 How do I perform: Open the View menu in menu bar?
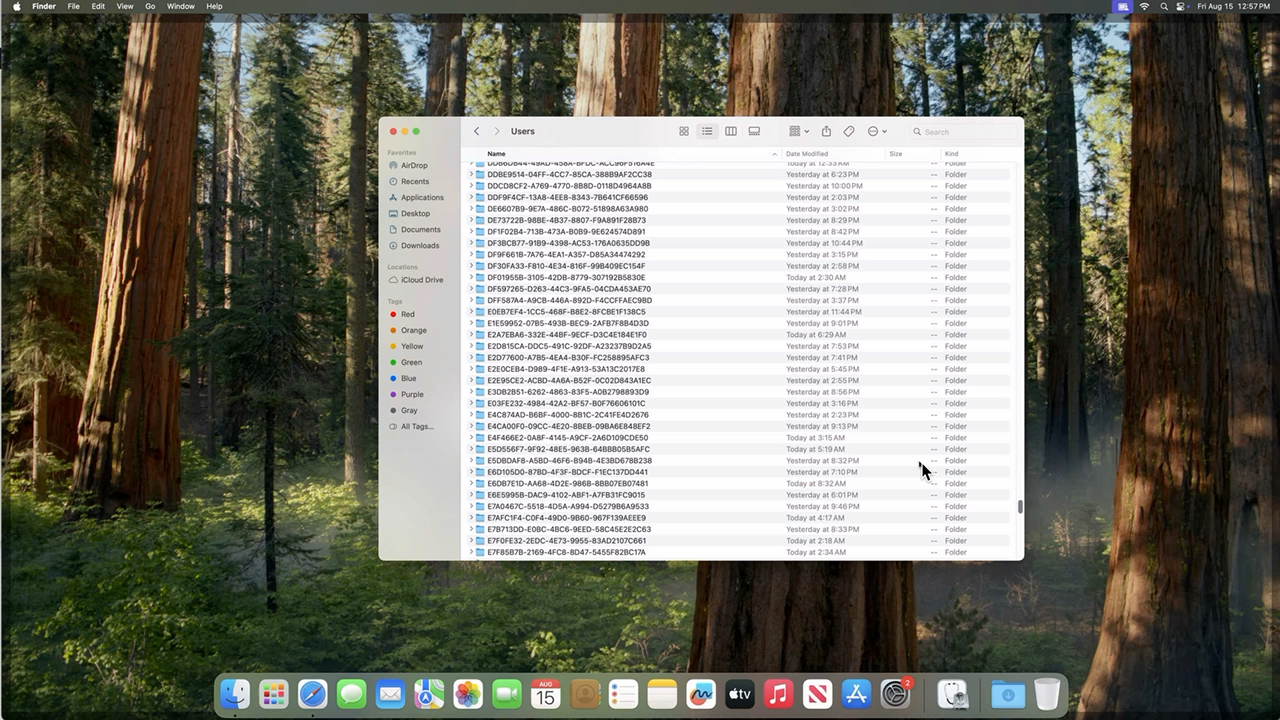tap(125, 6)
